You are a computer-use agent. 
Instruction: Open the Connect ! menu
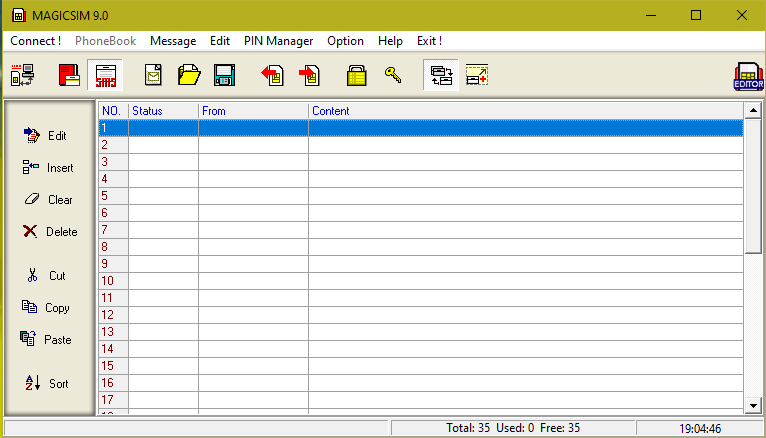coord(36,41)
